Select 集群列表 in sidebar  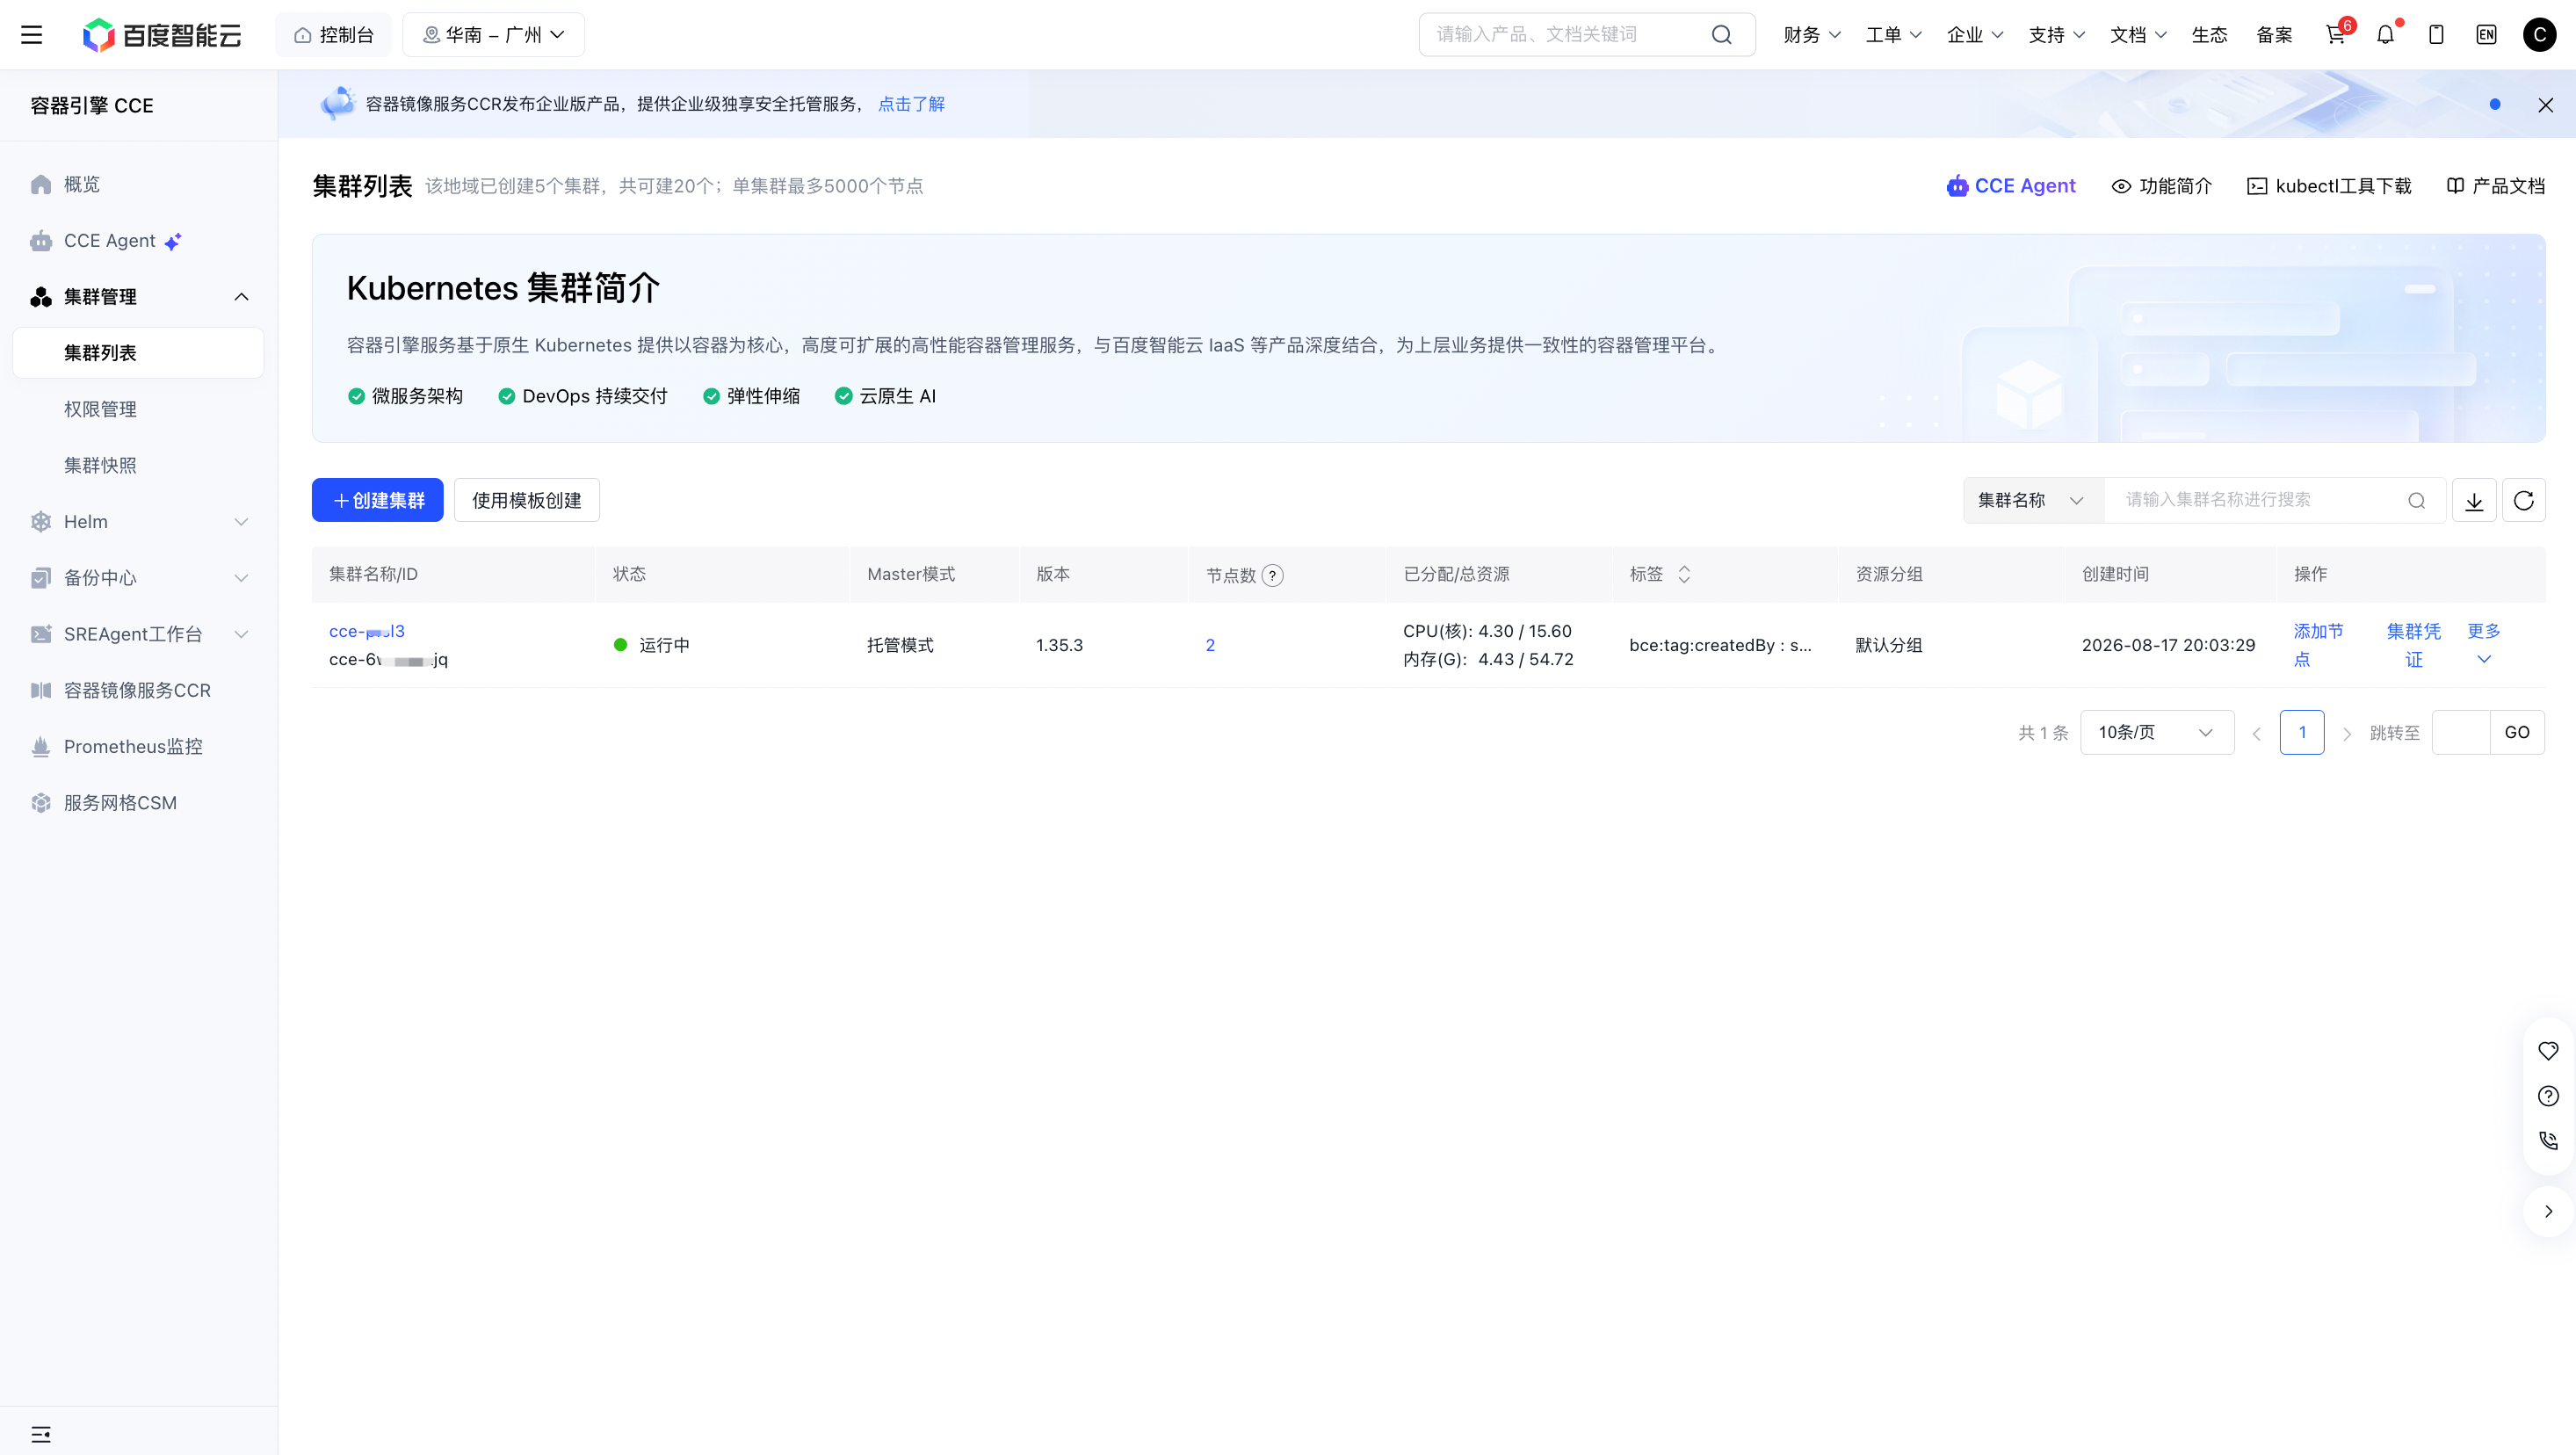point(138,353)
